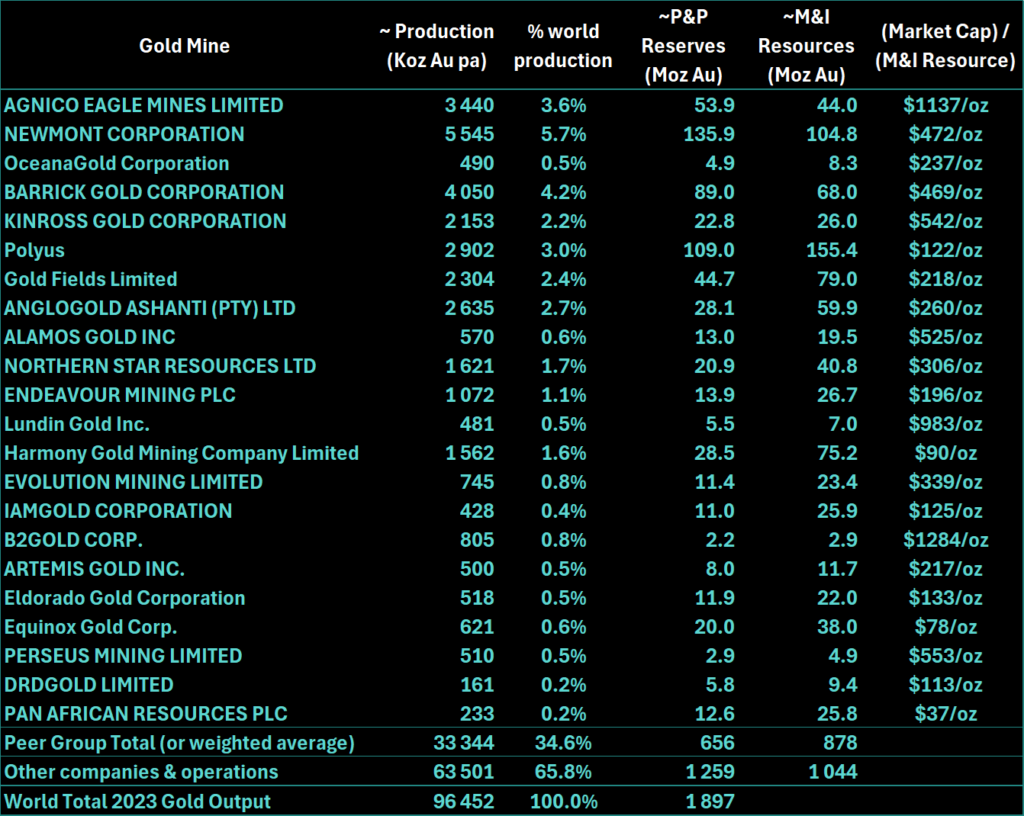
Task: Click PERSEUS MINING LIMITED name
Action: [x=123, y=655]
